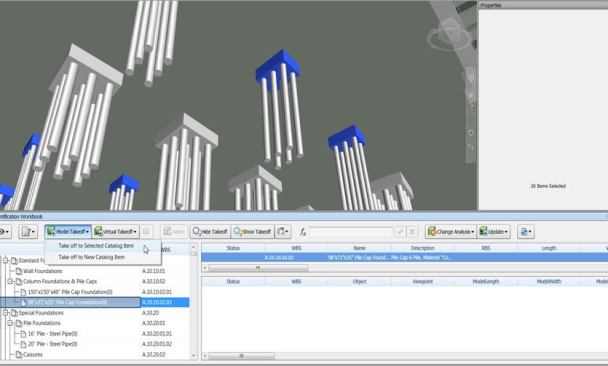Open the export/print dropdown icon

tap(525, 231)
